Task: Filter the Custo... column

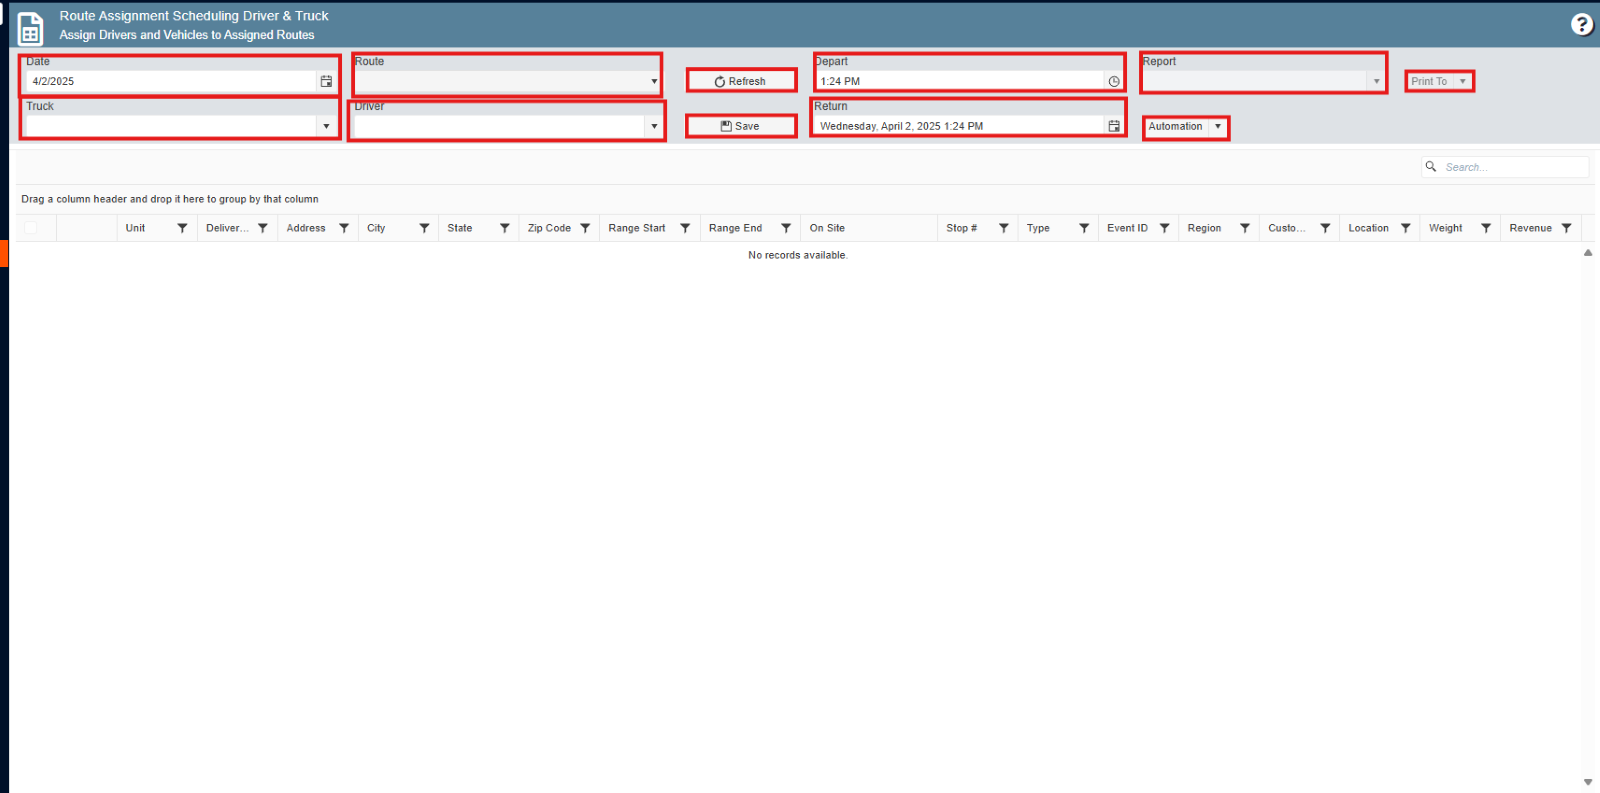Action: [1325, 228]
